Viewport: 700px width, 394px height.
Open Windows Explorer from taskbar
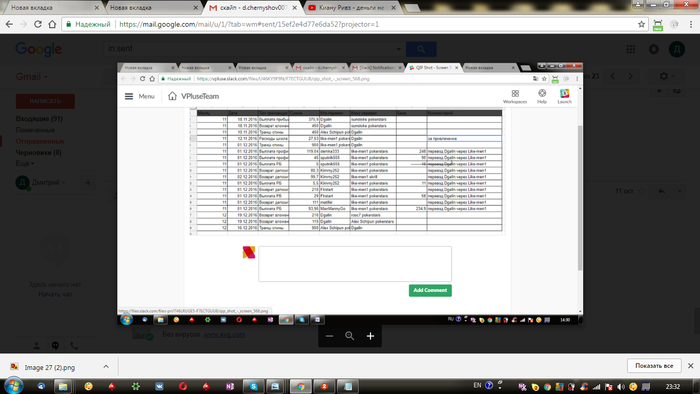63,386
